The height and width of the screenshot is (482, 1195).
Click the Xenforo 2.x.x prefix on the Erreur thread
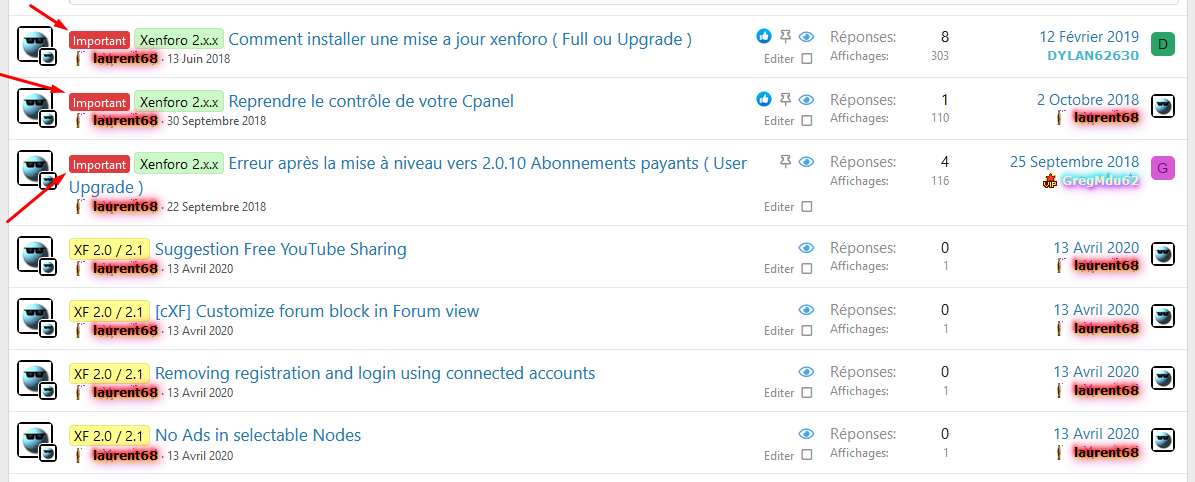[x=179, y=163]
